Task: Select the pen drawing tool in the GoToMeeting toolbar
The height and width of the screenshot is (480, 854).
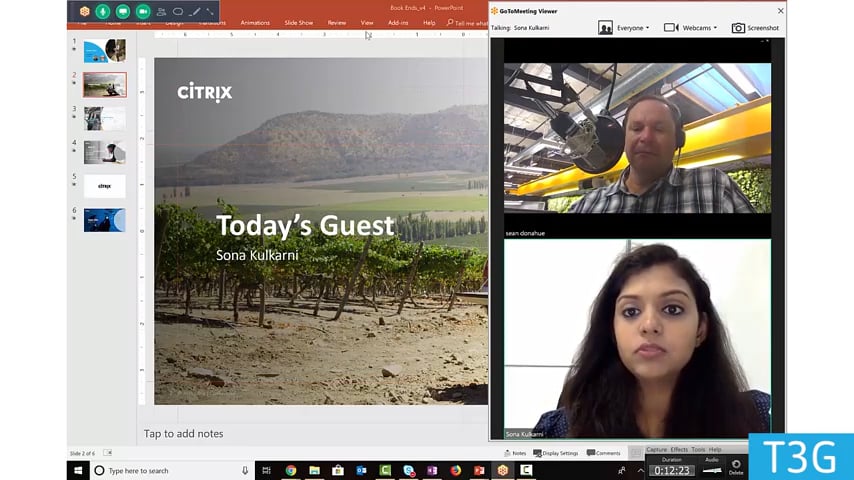Action: tap(194, 11)
